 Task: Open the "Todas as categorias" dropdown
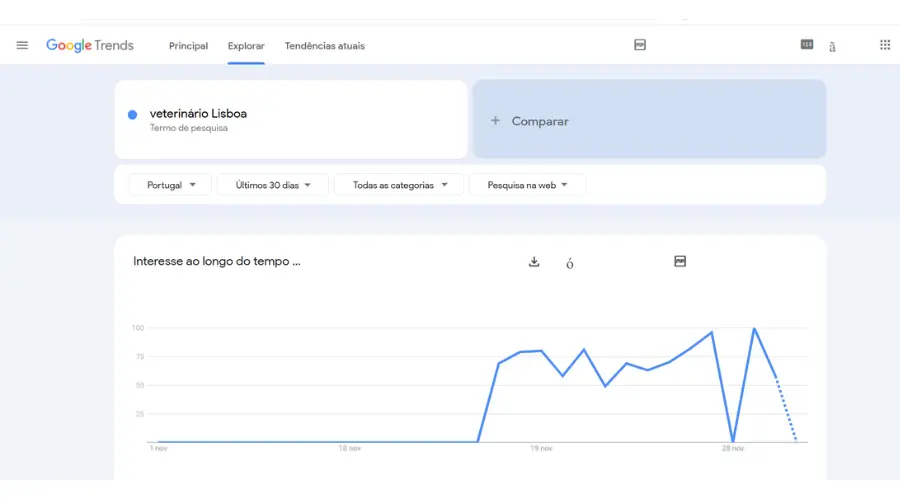pos(399,185)
